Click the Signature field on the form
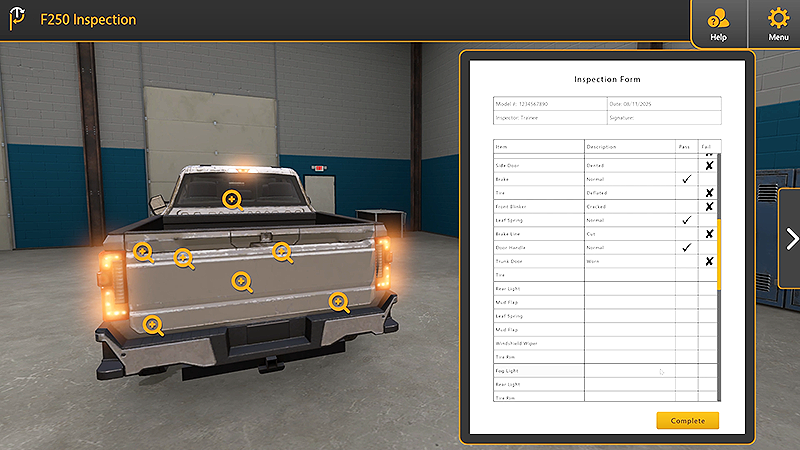 click(662, 117)
